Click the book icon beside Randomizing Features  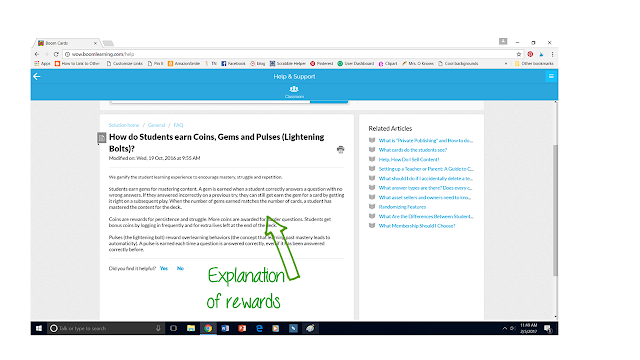372,207
